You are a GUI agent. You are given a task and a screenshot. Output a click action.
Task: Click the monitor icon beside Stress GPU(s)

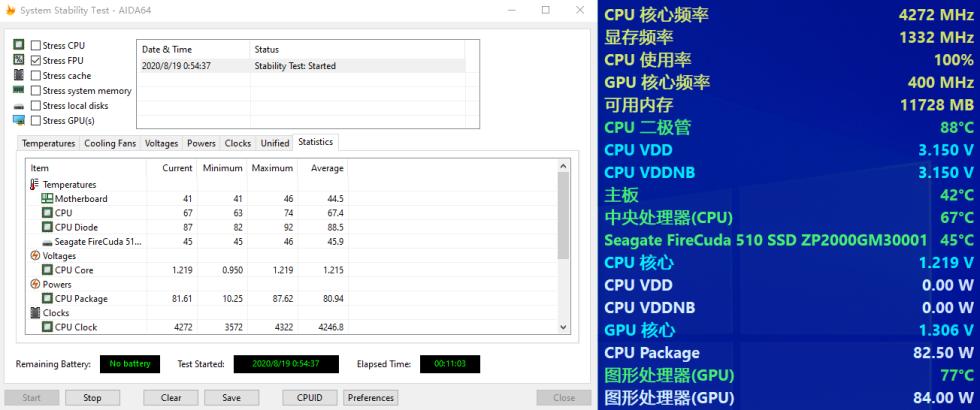[19, 120]
